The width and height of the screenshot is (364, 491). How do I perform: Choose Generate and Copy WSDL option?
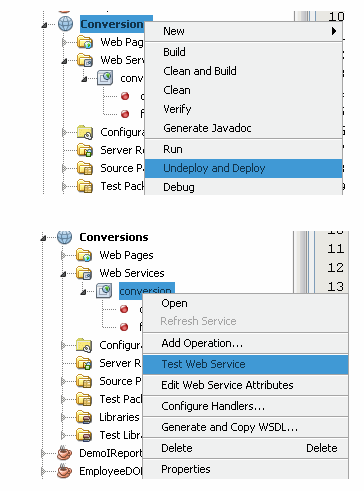tap(229, 427)
